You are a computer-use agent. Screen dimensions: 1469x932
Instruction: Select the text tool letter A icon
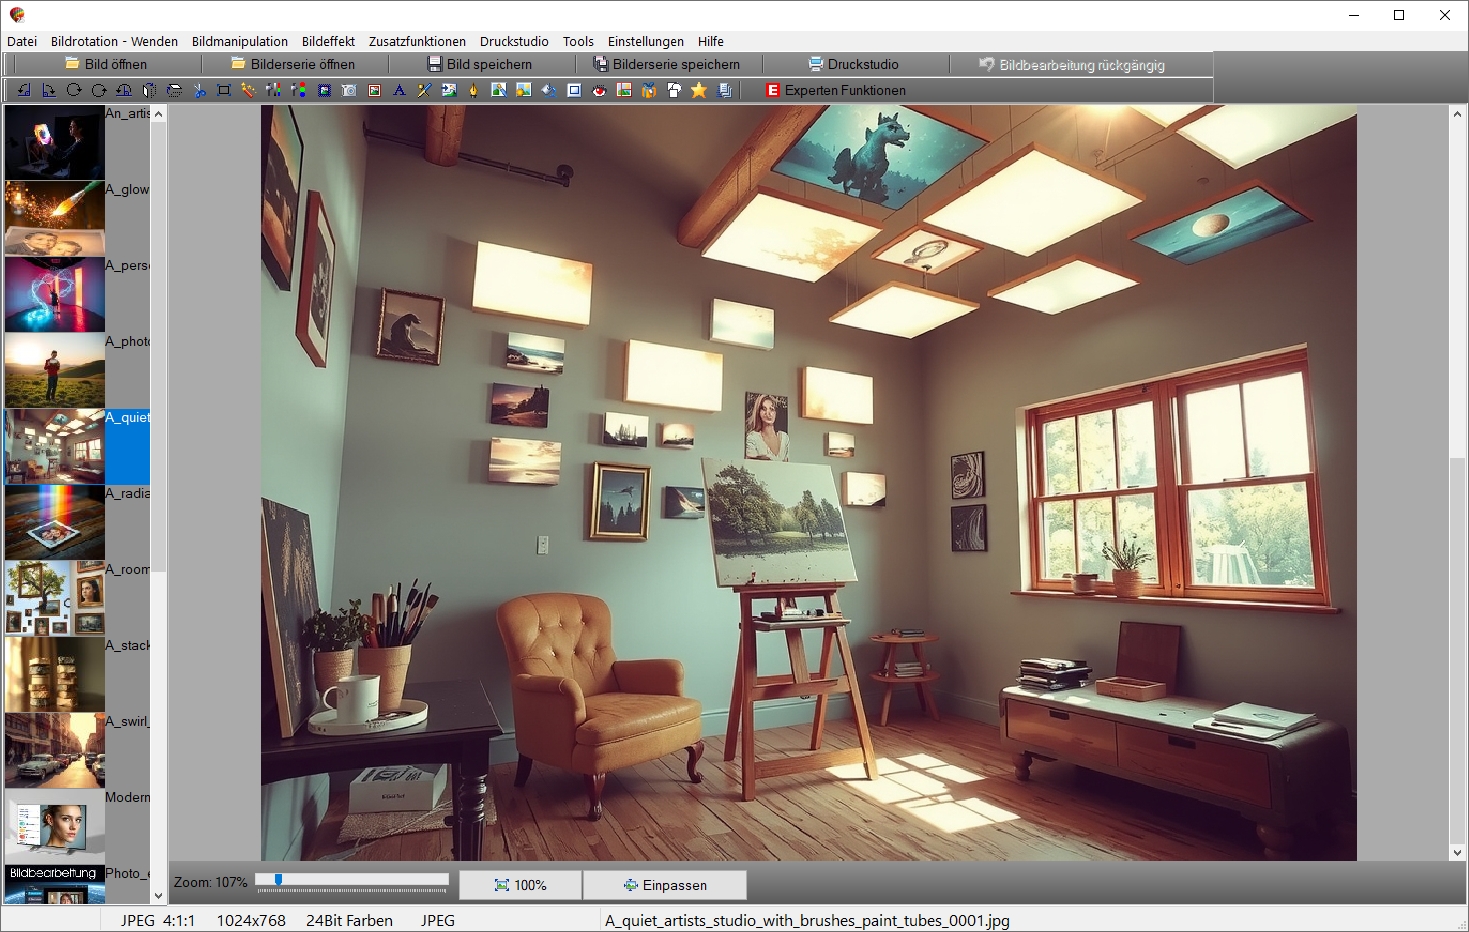(399, 90)
